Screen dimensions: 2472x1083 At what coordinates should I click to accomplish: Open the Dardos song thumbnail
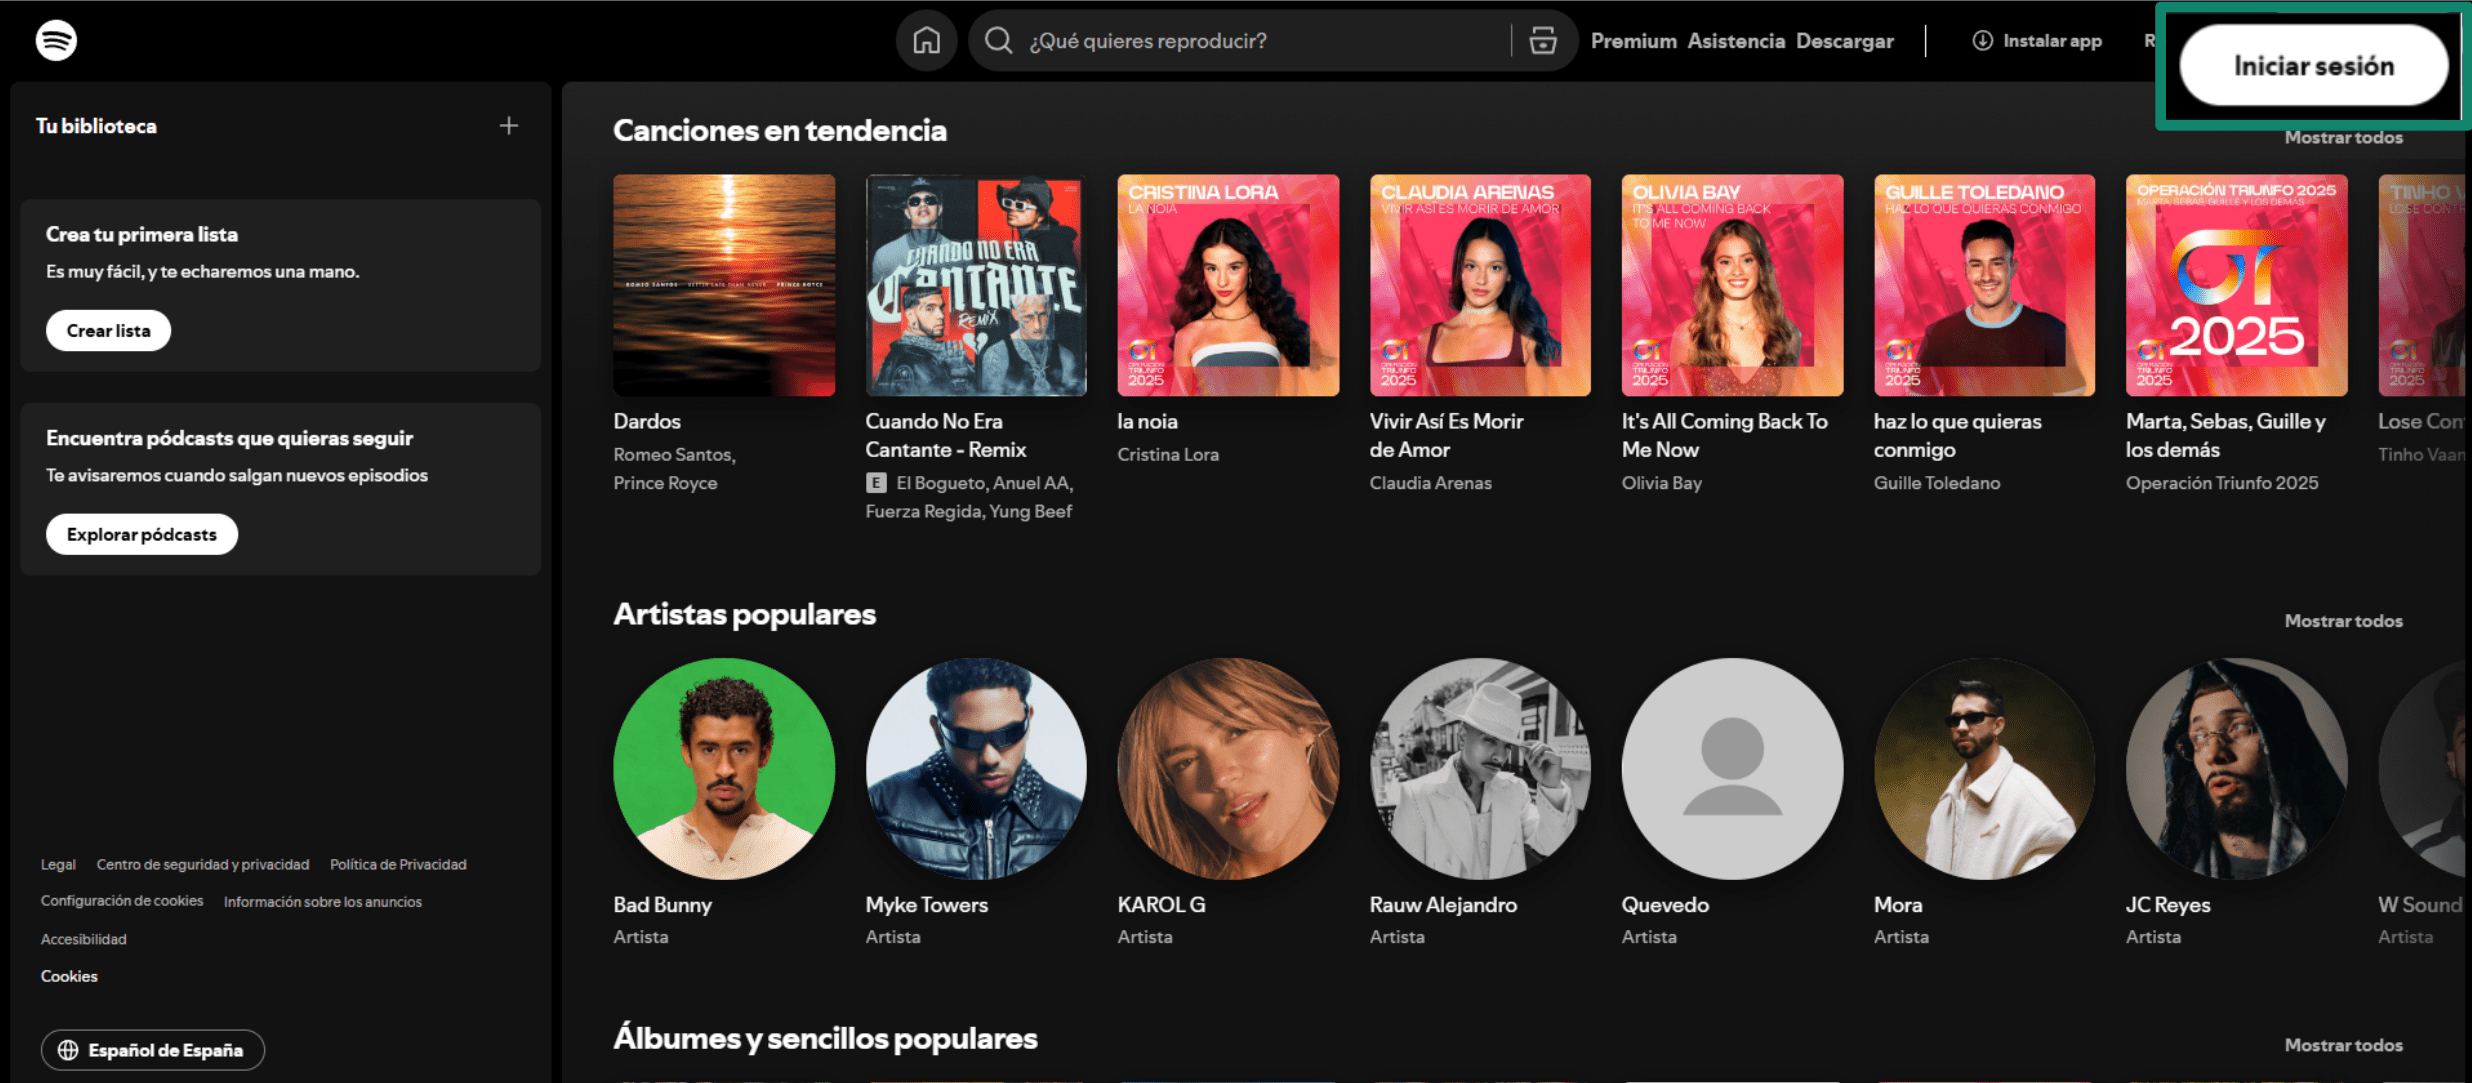click(x=724, y=285)
